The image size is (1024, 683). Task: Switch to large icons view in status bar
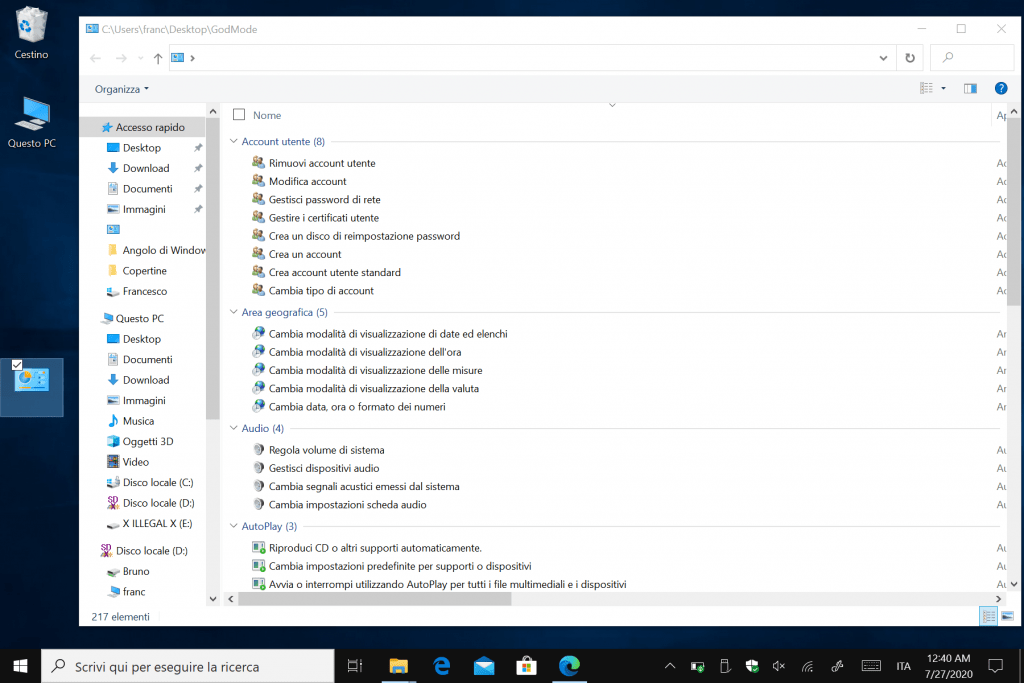tap(1006, 617)
